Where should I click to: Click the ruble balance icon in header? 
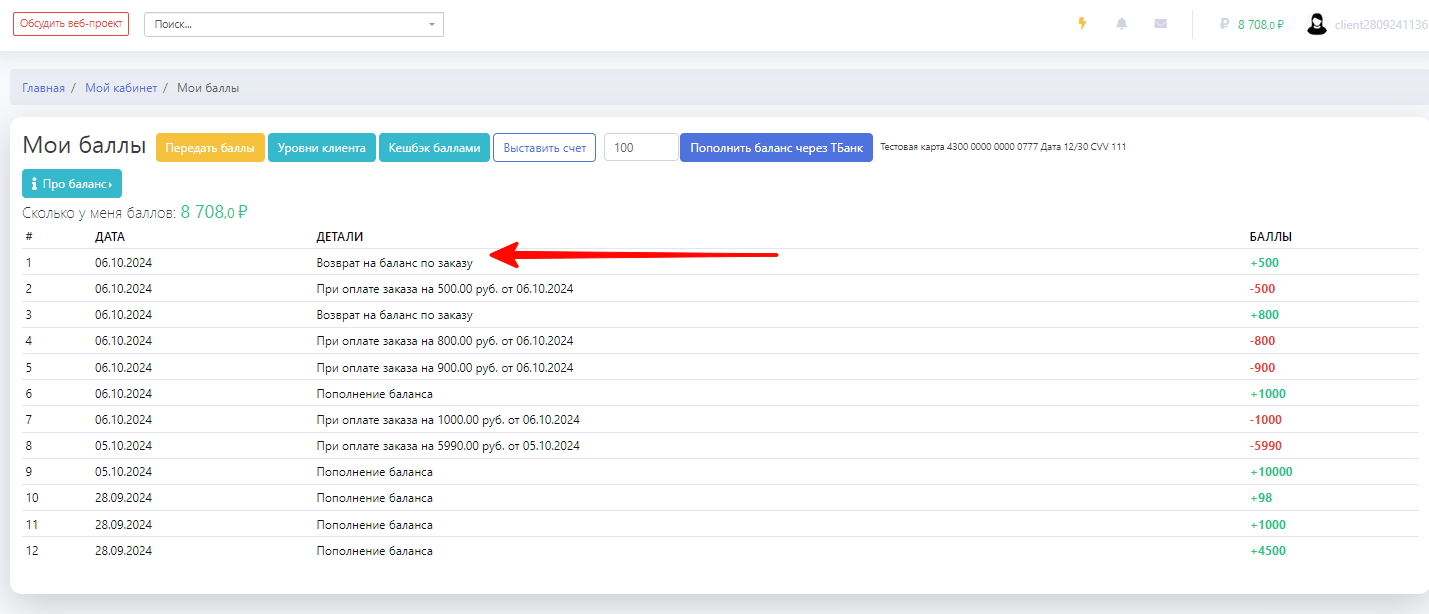tap(1224, 24)
